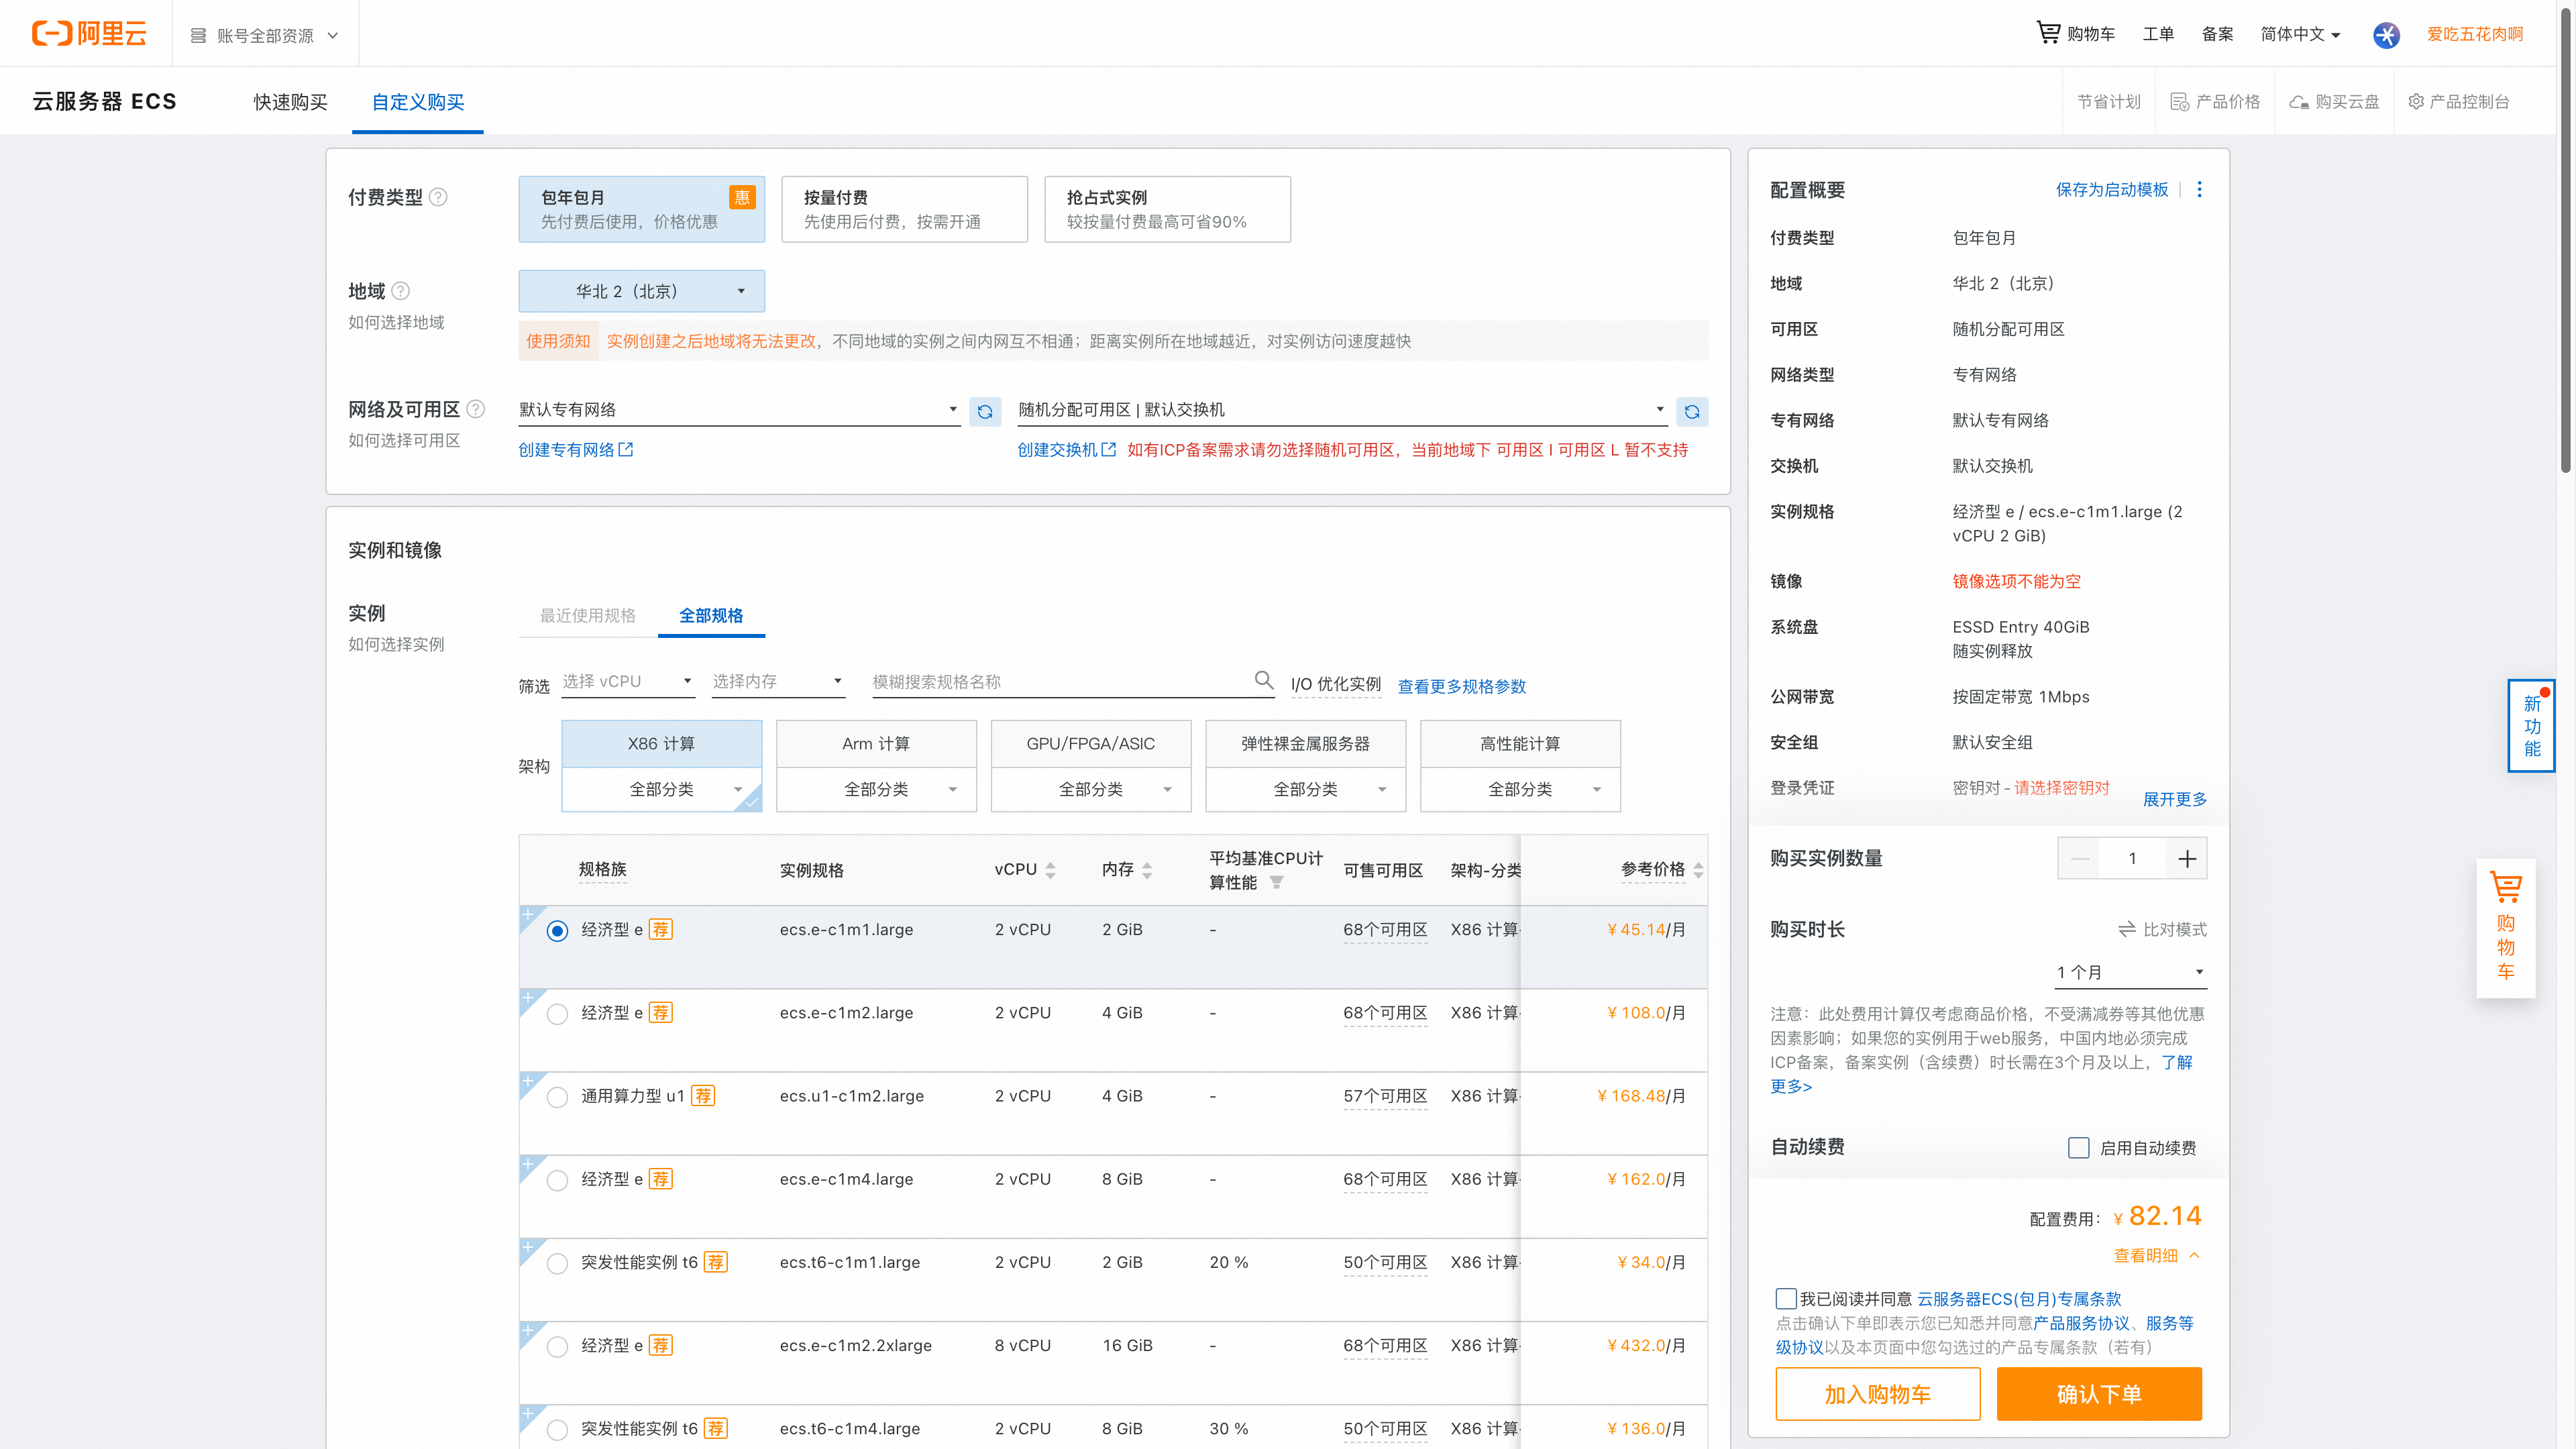Open 购买云盘 from the top right toolbar
2576x1449 pixels.
(2334, 100)
